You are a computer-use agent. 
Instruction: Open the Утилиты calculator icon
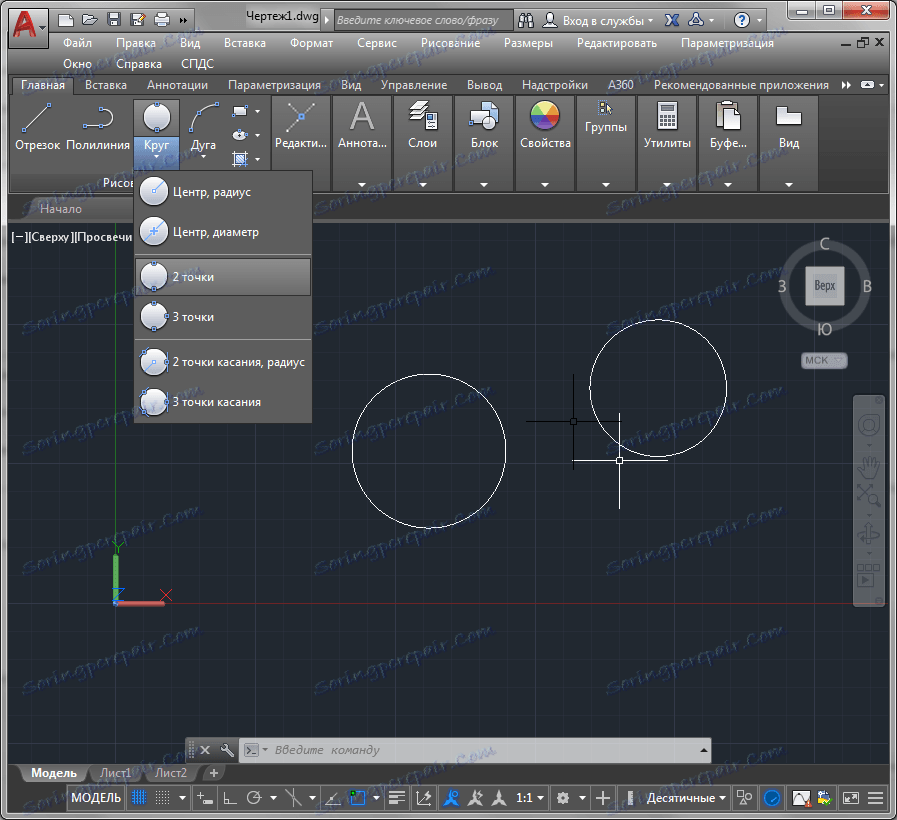[667, 117]
